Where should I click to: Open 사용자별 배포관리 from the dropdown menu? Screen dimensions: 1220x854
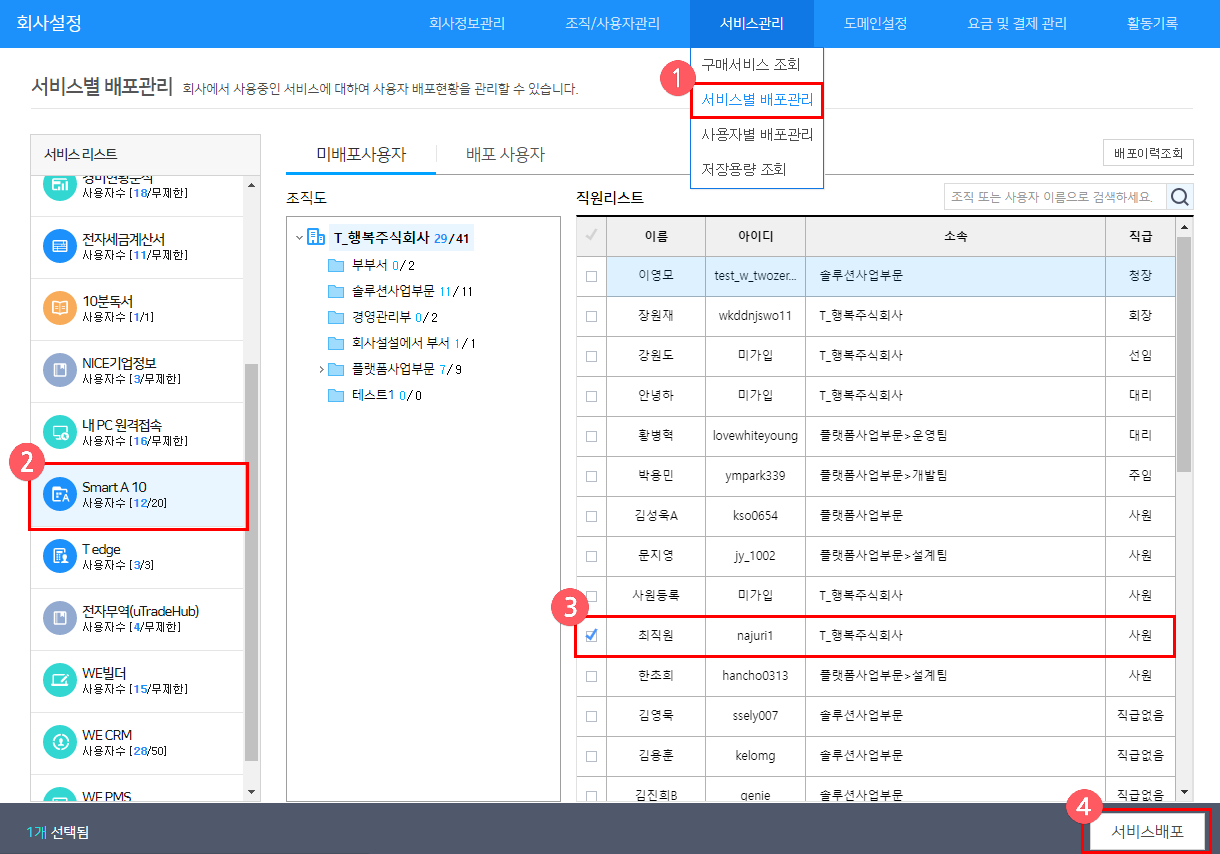(x=757, y=135)
